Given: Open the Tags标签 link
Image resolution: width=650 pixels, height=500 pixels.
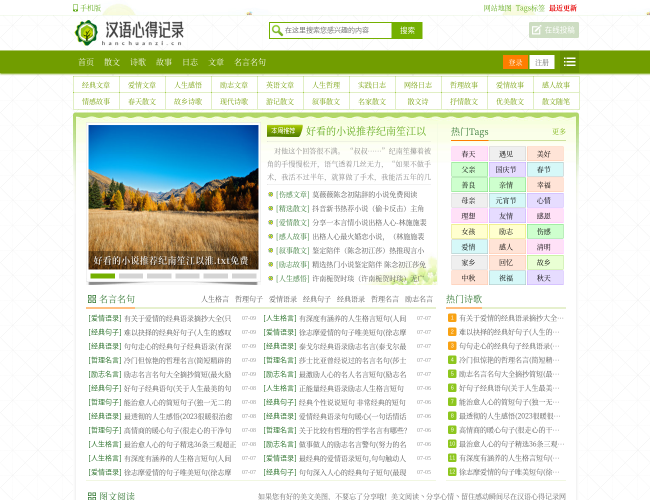Looking at the screenshot, I should click(x=530, y=8).
